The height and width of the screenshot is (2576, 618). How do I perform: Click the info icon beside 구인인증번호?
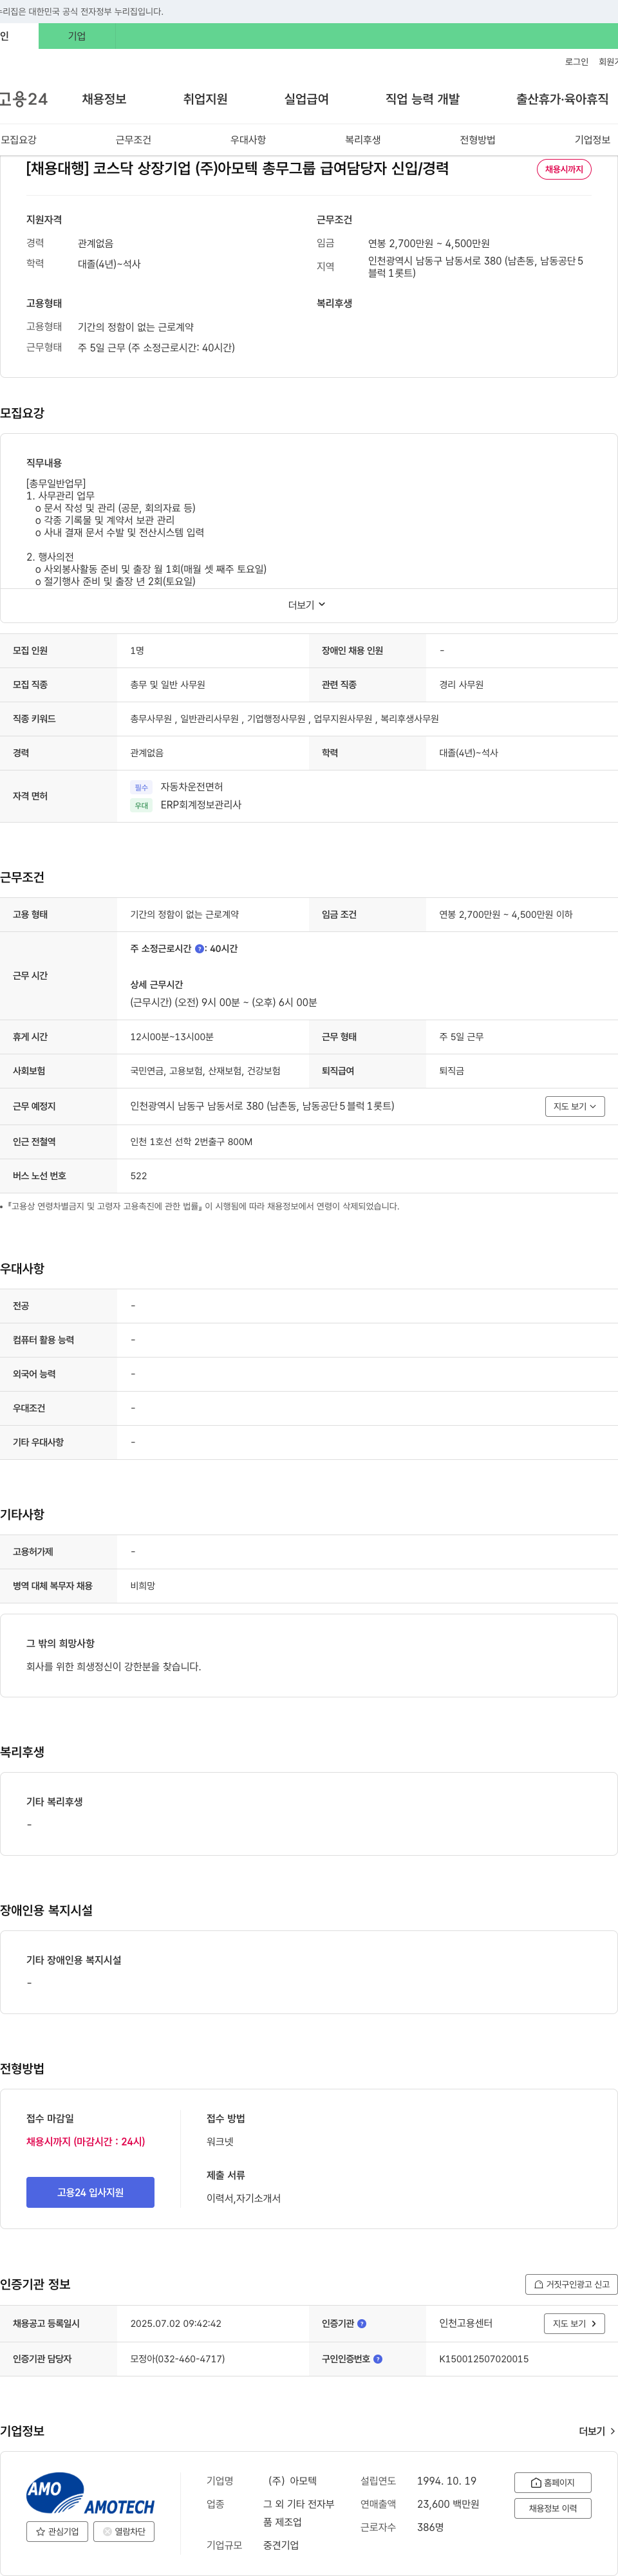pyautogui.click(x=378, y=2359)
